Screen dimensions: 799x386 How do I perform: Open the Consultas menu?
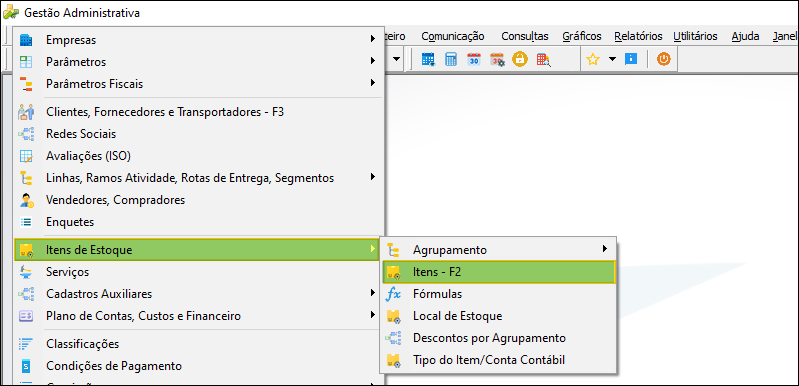525,37
